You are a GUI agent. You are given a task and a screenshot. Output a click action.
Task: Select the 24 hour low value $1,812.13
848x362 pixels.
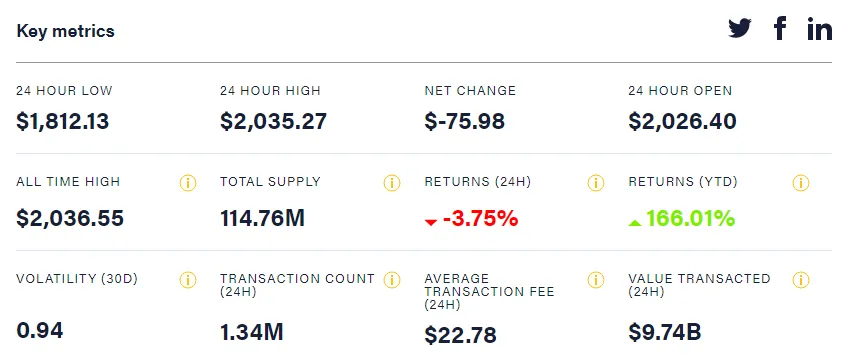63,121
